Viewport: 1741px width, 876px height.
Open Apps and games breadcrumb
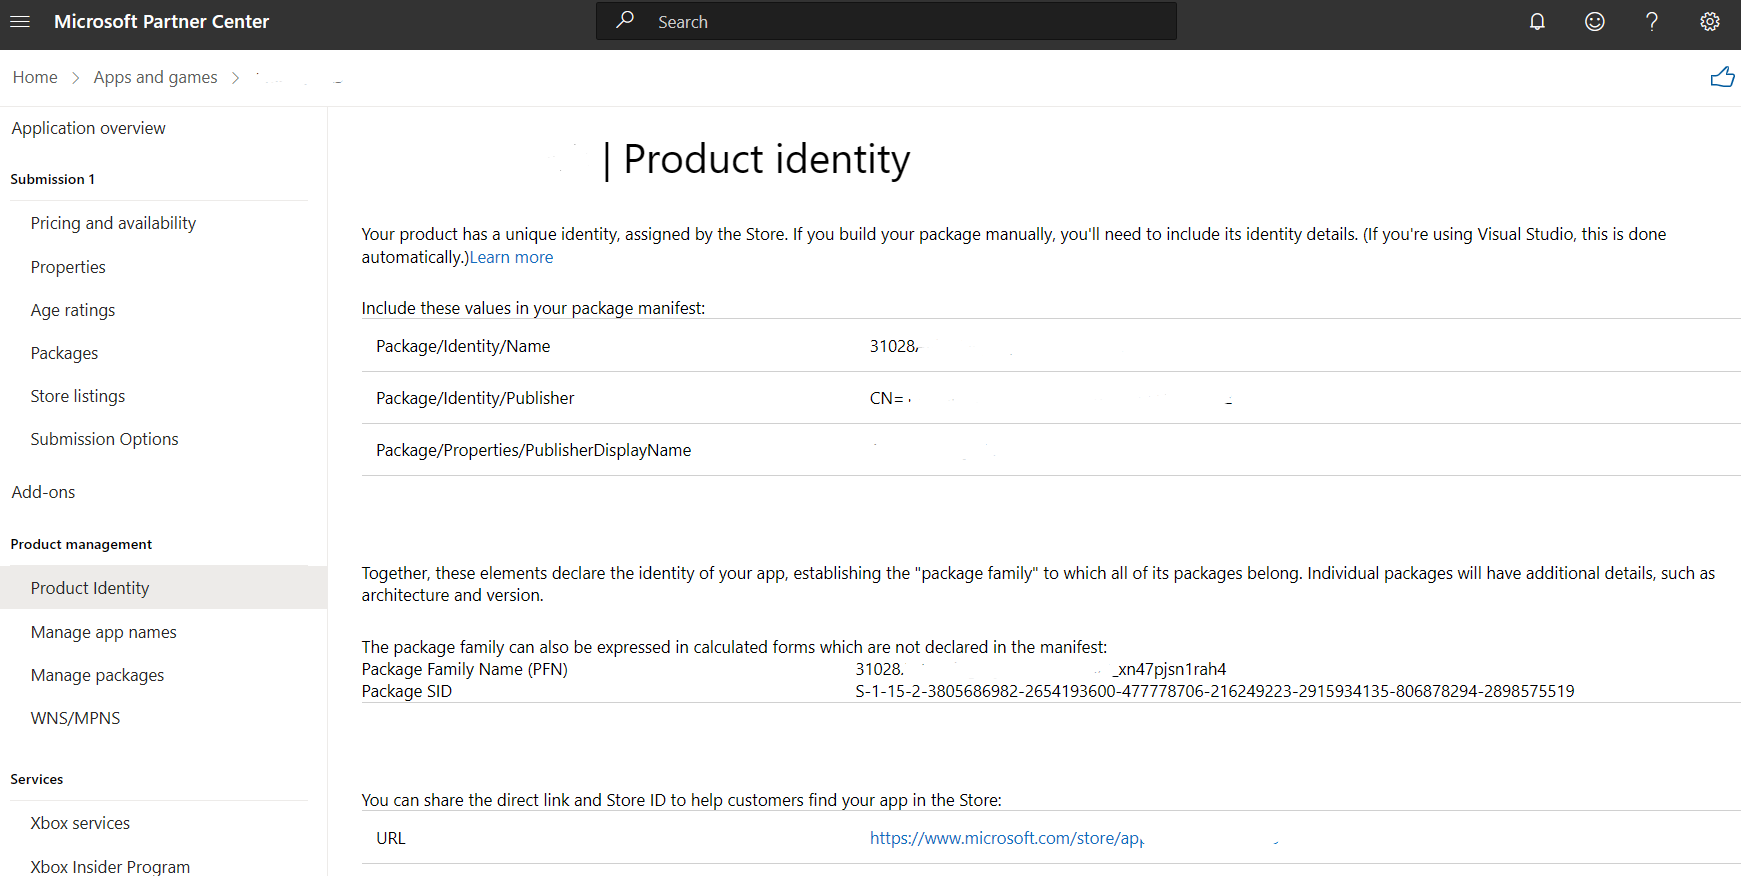coord(155,77)
